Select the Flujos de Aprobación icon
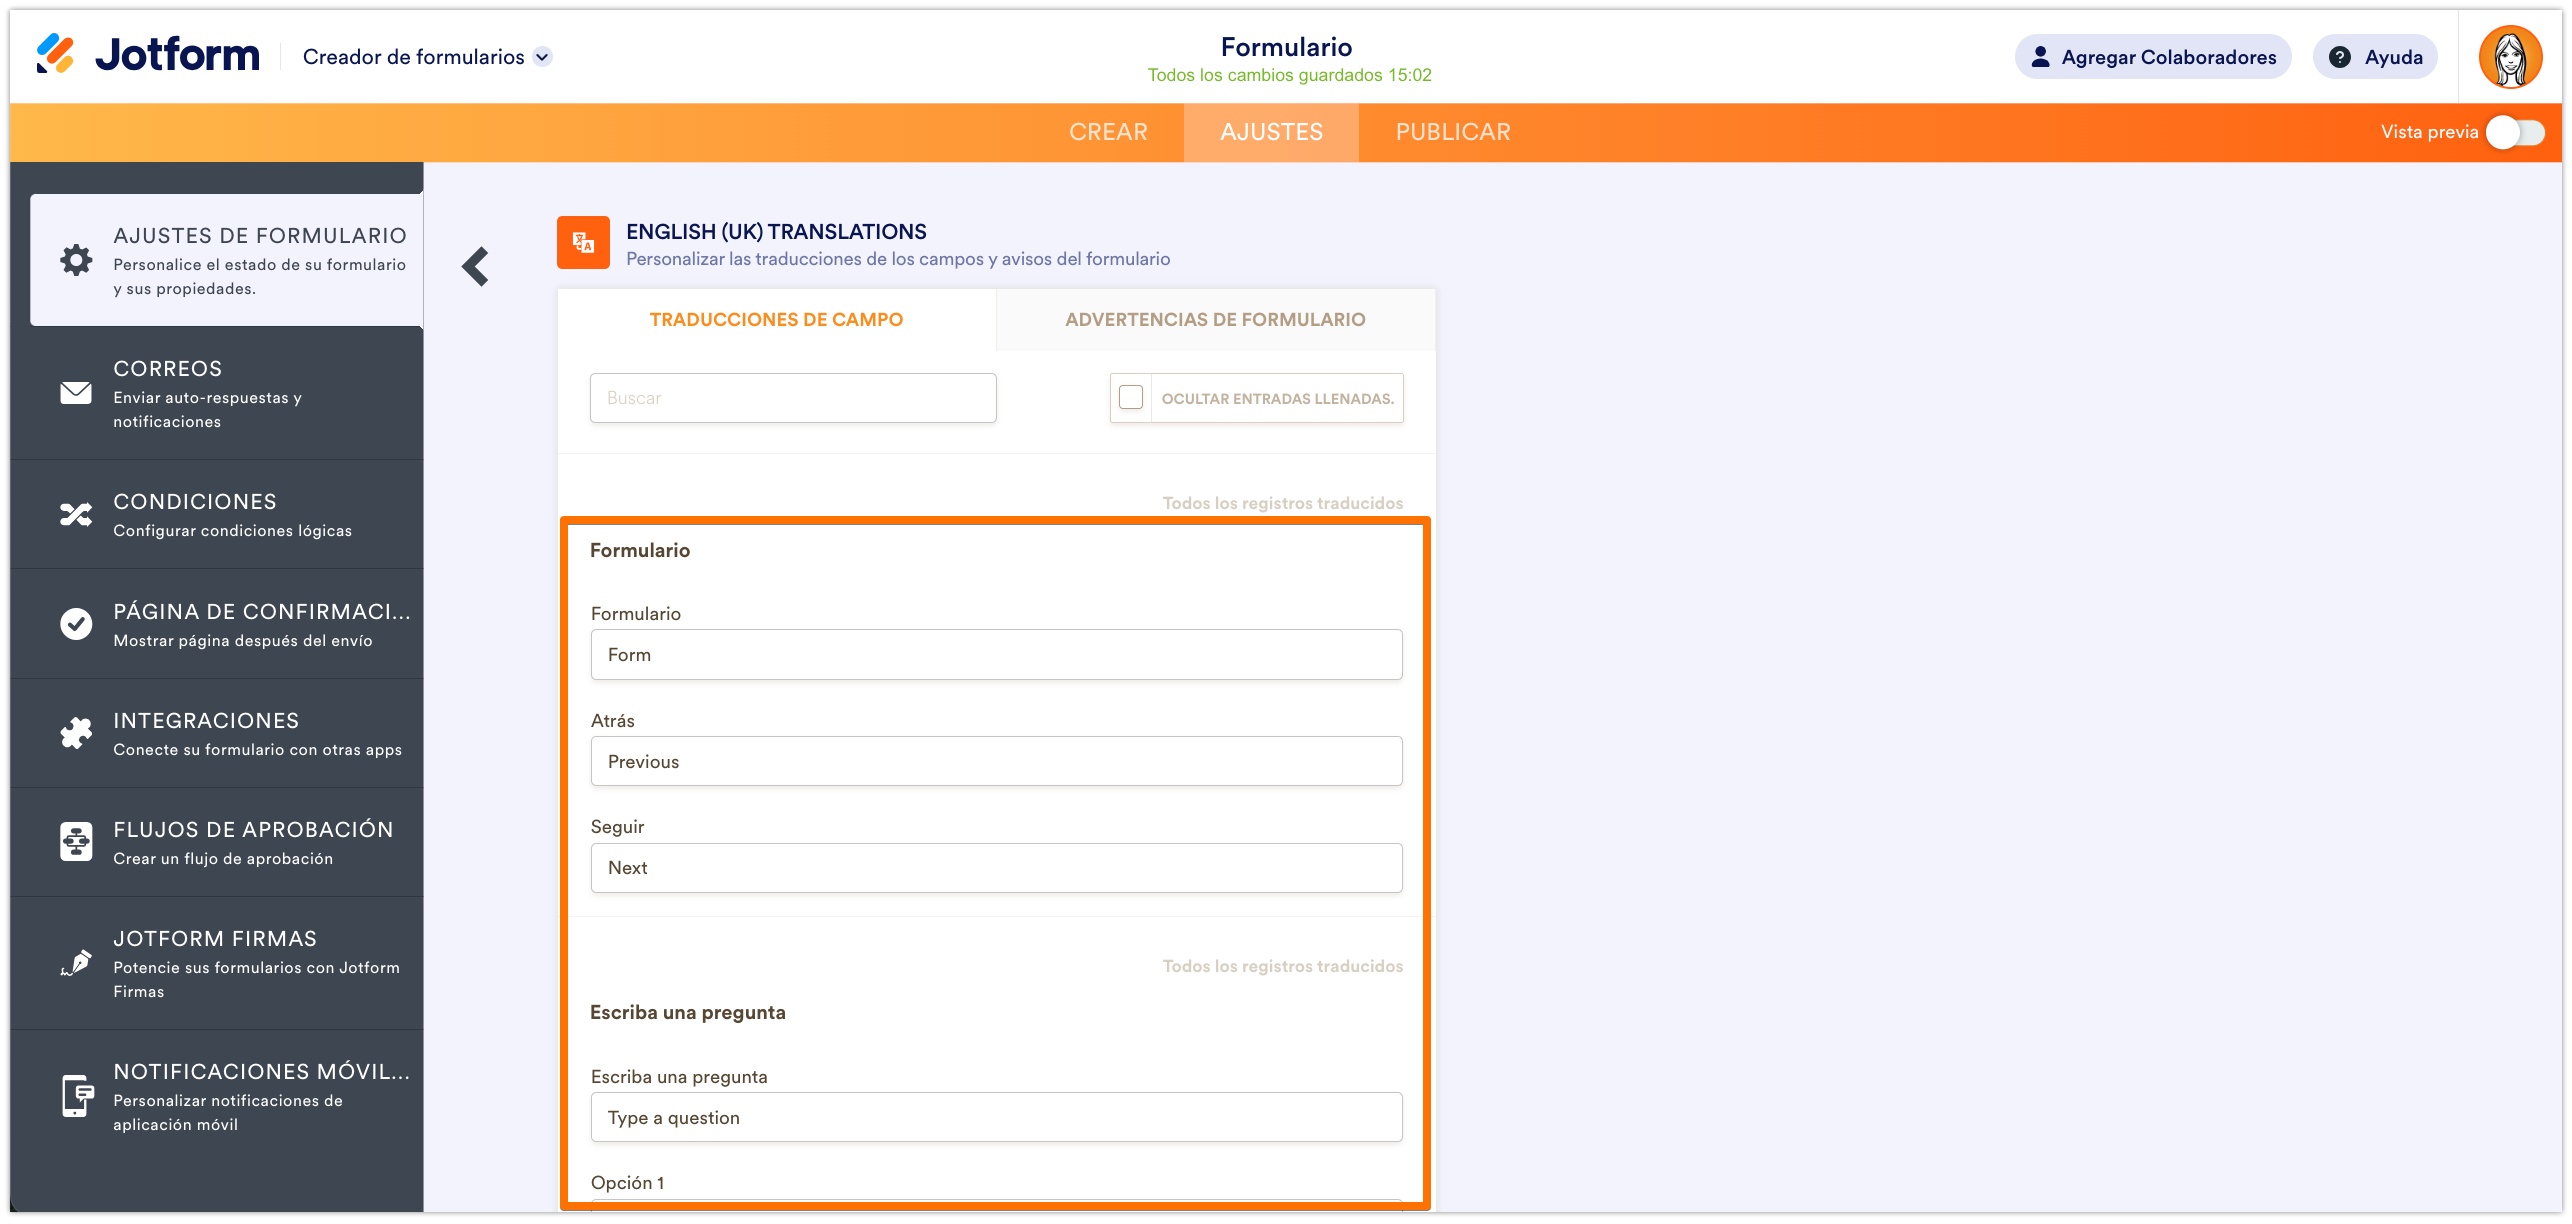2572x1224 pixels. pos(75,841)
